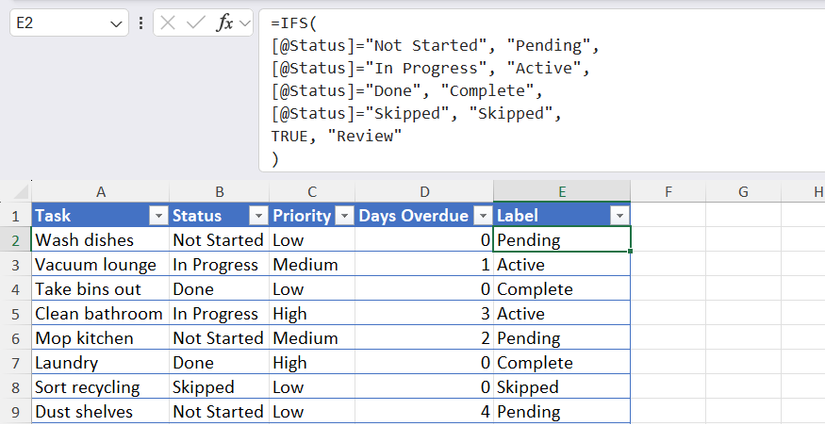This screenshot has width=825, height=424.
Task: Select column G header
Action: tap(743, 192)
